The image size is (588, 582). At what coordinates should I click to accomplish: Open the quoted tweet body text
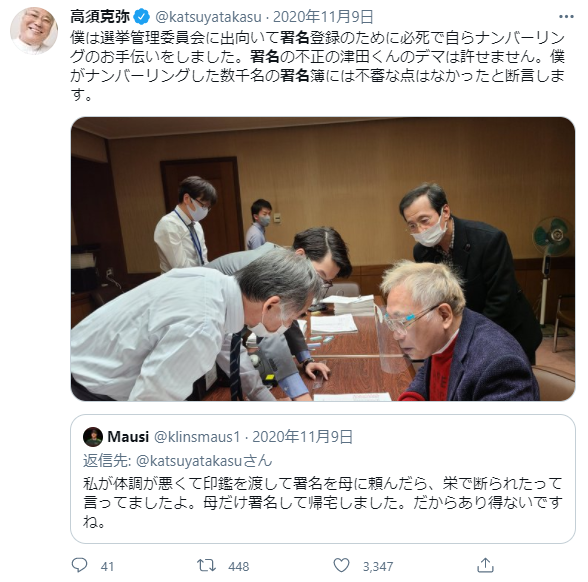(x=322, y=502)
